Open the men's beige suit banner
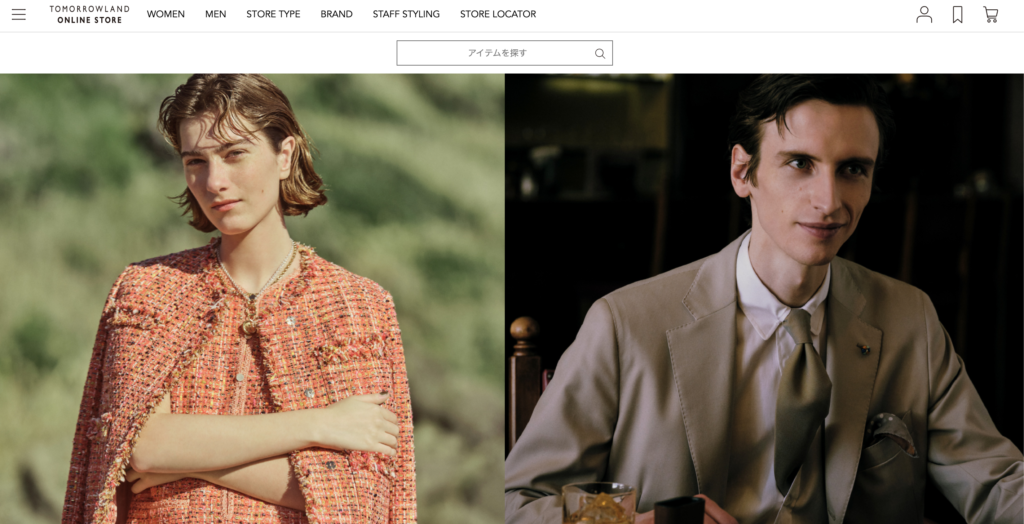Screen dimensions: 1024x524 point(765,299)
